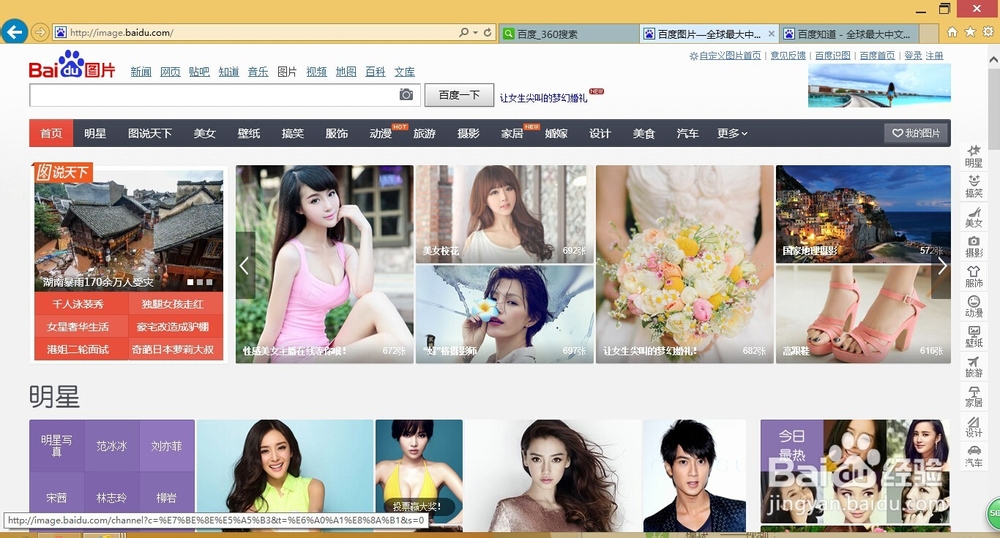Open the 新闻 link in top navigation

[141, 71]
